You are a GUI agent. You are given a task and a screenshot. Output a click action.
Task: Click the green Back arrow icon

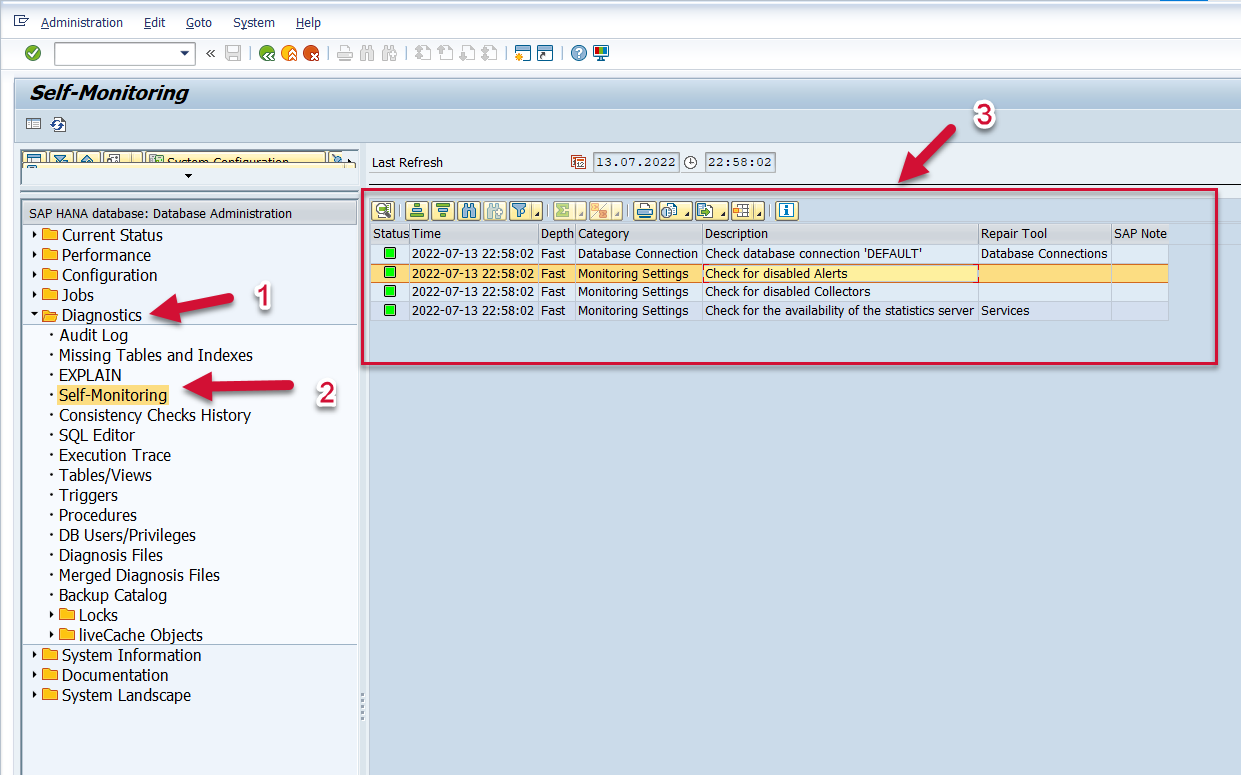pos(267,53)
